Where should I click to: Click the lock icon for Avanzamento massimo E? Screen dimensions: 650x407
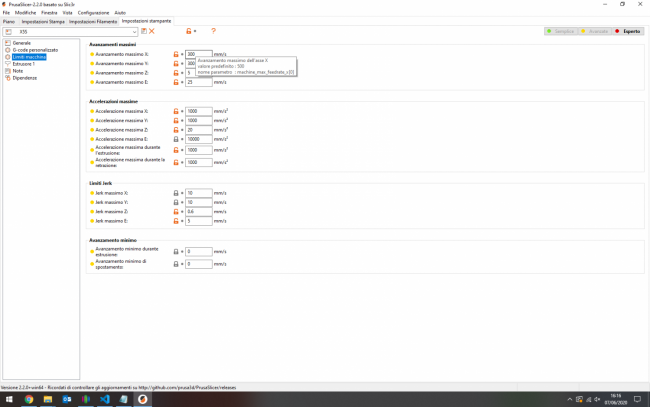pyautogui.click(x=176, y=82)
